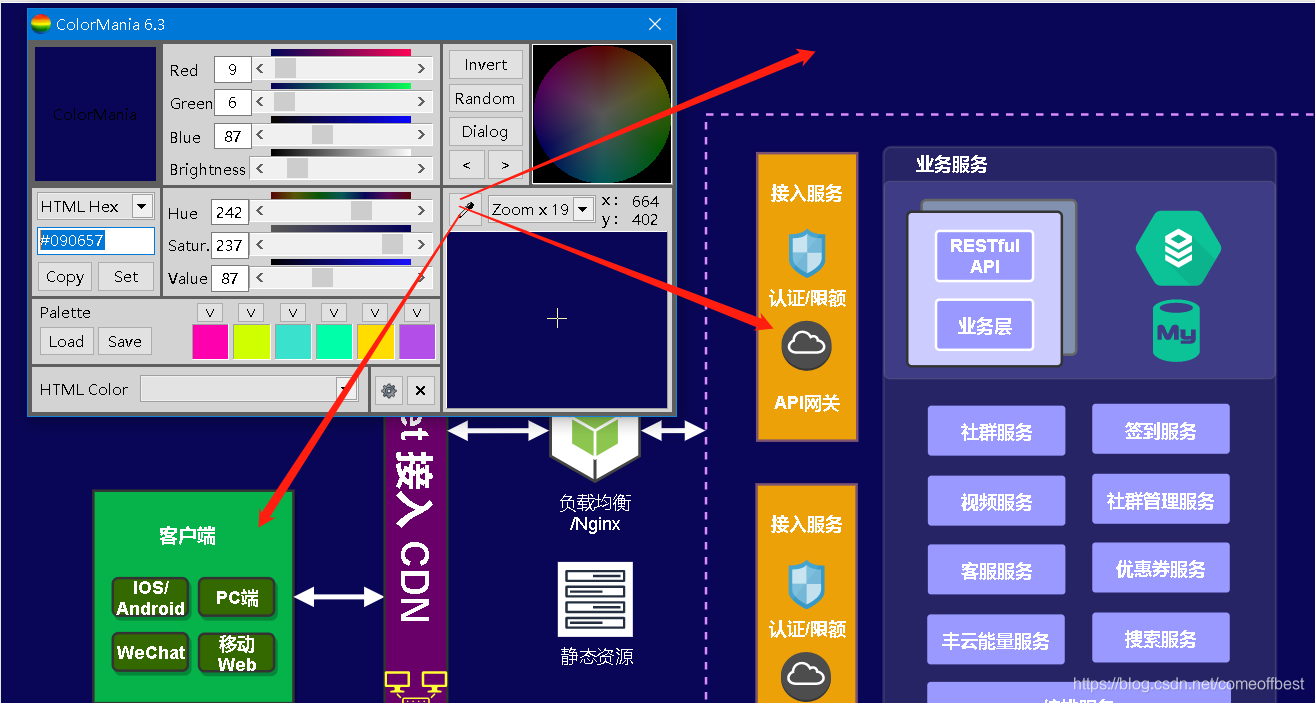Click V button above the gold swatch
This screenshot has width=1315, height=703.
click(375, 312)
